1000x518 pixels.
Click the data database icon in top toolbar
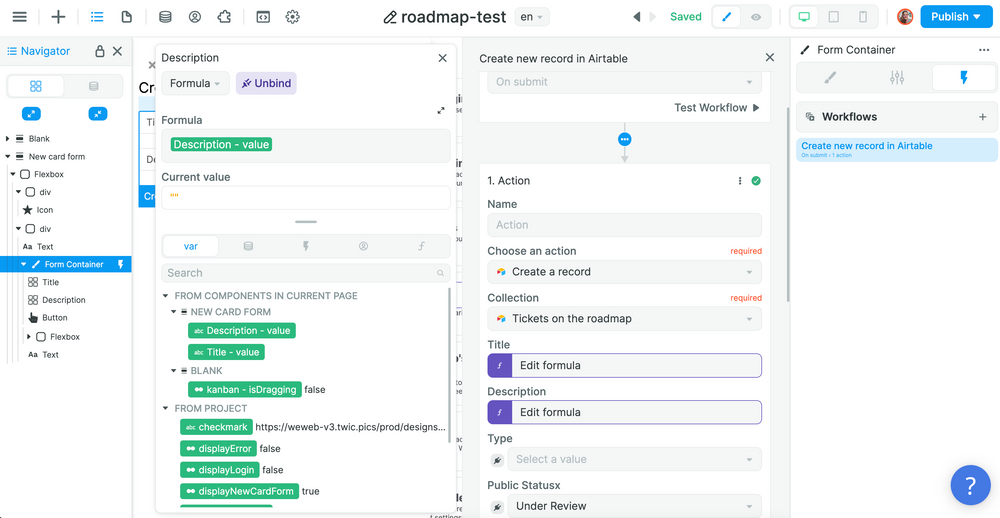[x=165, y=17]
